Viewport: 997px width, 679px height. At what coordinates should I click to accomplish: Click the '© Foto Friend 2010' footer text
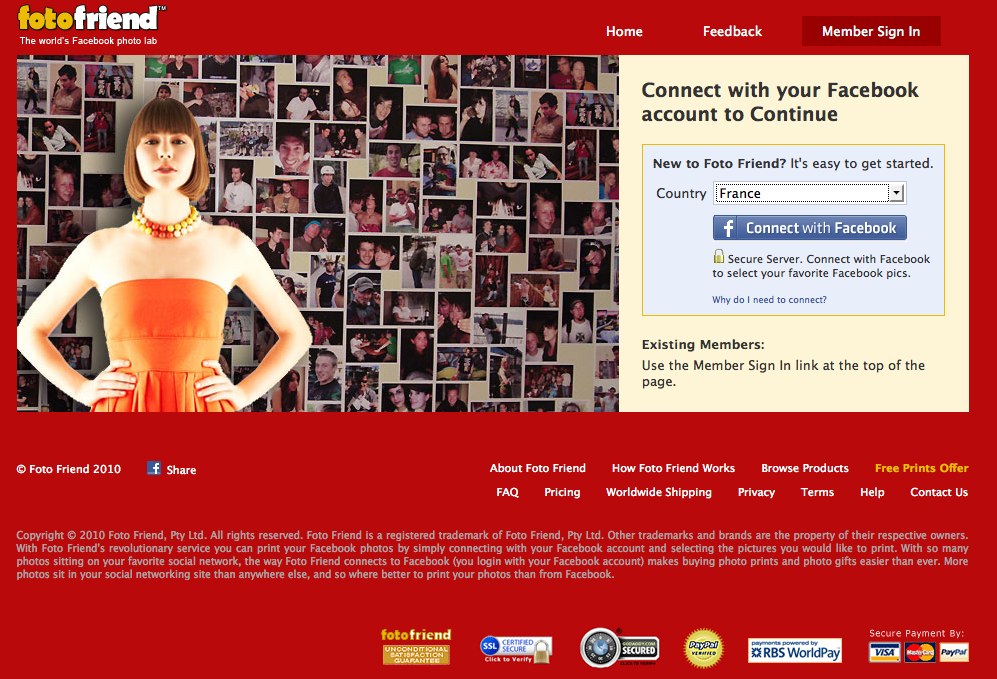69,469
